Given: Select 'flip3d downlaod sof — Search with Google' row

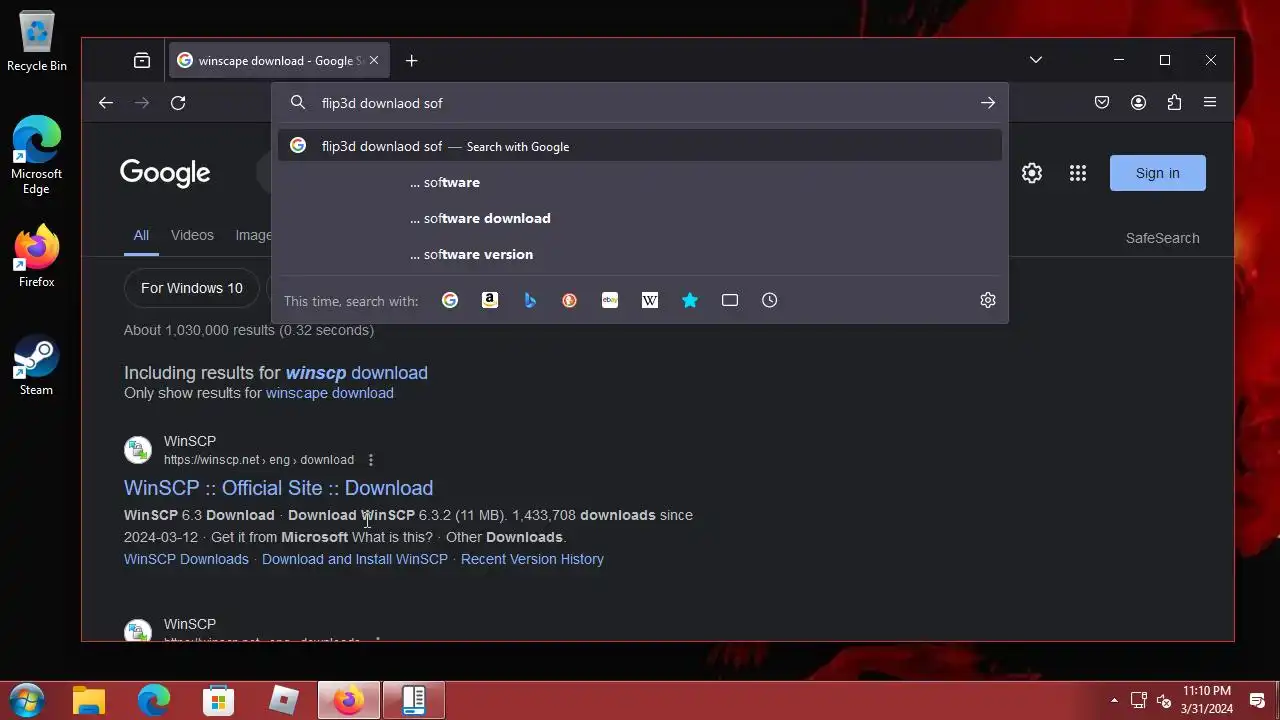Looking at the screenshot, I should (x=640, y=146).
